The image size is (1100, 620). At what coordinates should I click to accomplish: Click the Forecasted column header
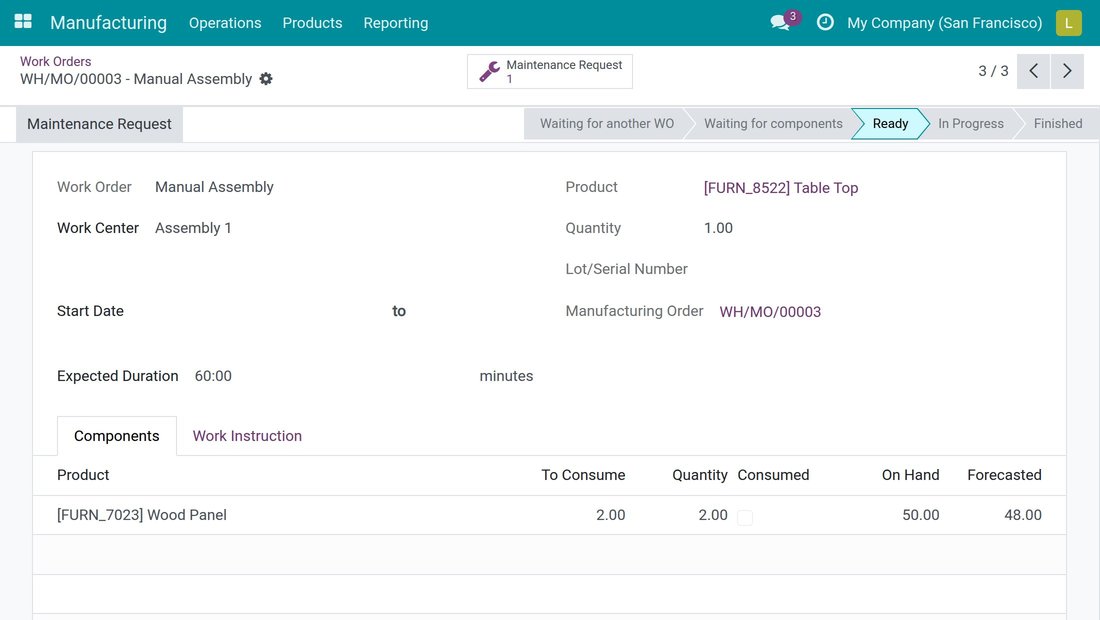click(x=1005, y=475)
